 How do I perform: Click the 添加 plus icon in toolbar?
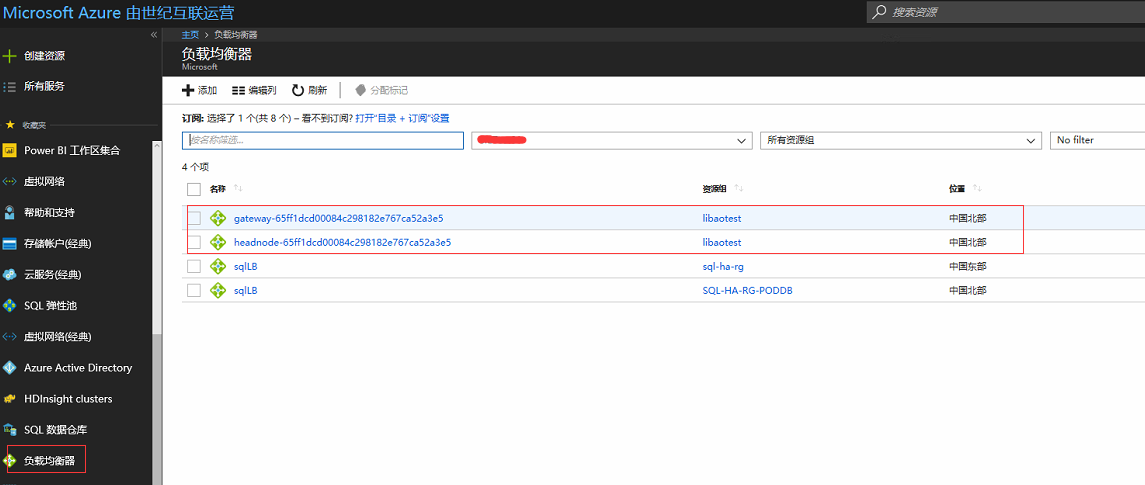(188, 90)
